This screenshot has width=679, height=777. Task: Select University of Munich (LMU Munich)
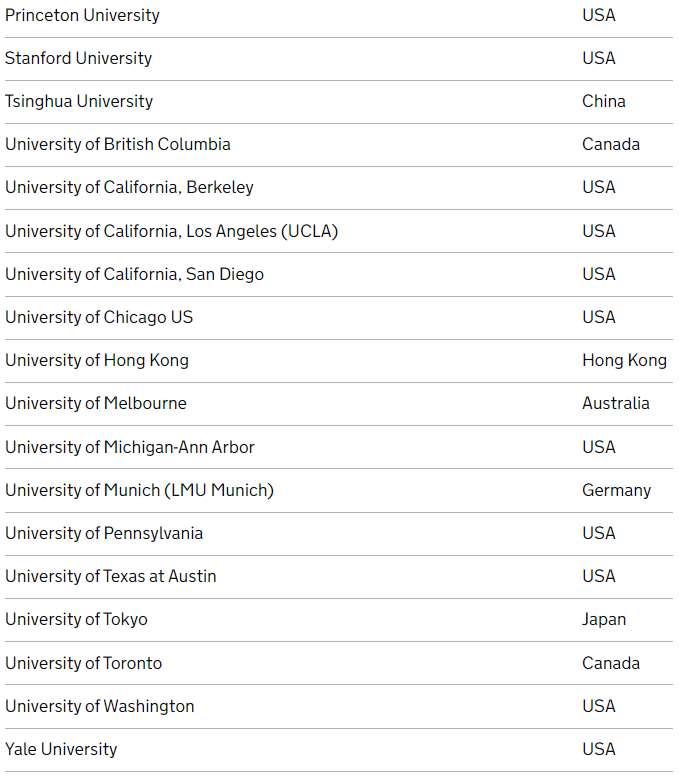[139, 491]
